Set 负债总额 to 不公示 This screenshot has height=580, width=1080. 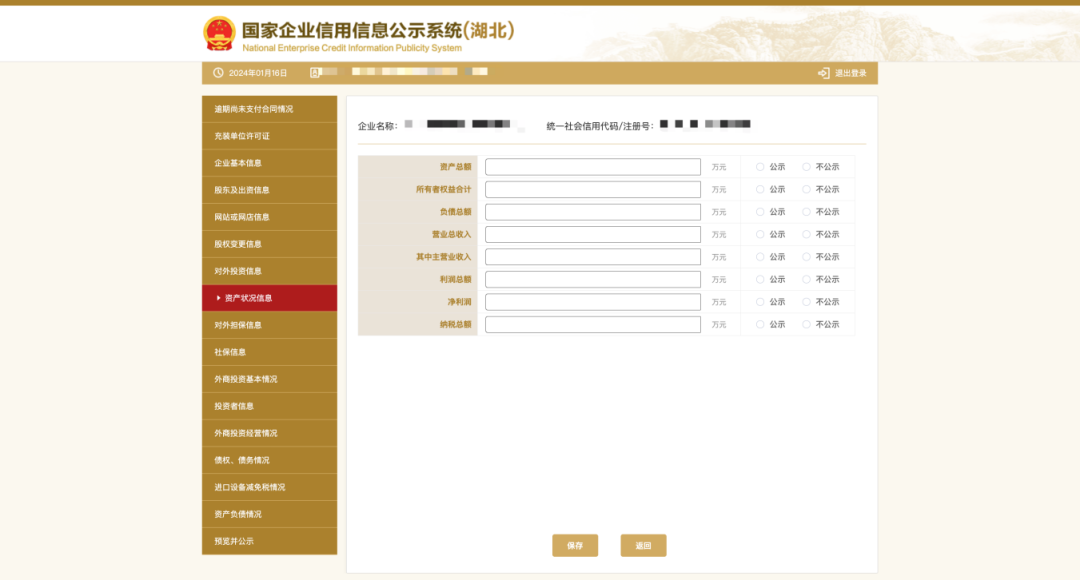(x=807, y=211)
